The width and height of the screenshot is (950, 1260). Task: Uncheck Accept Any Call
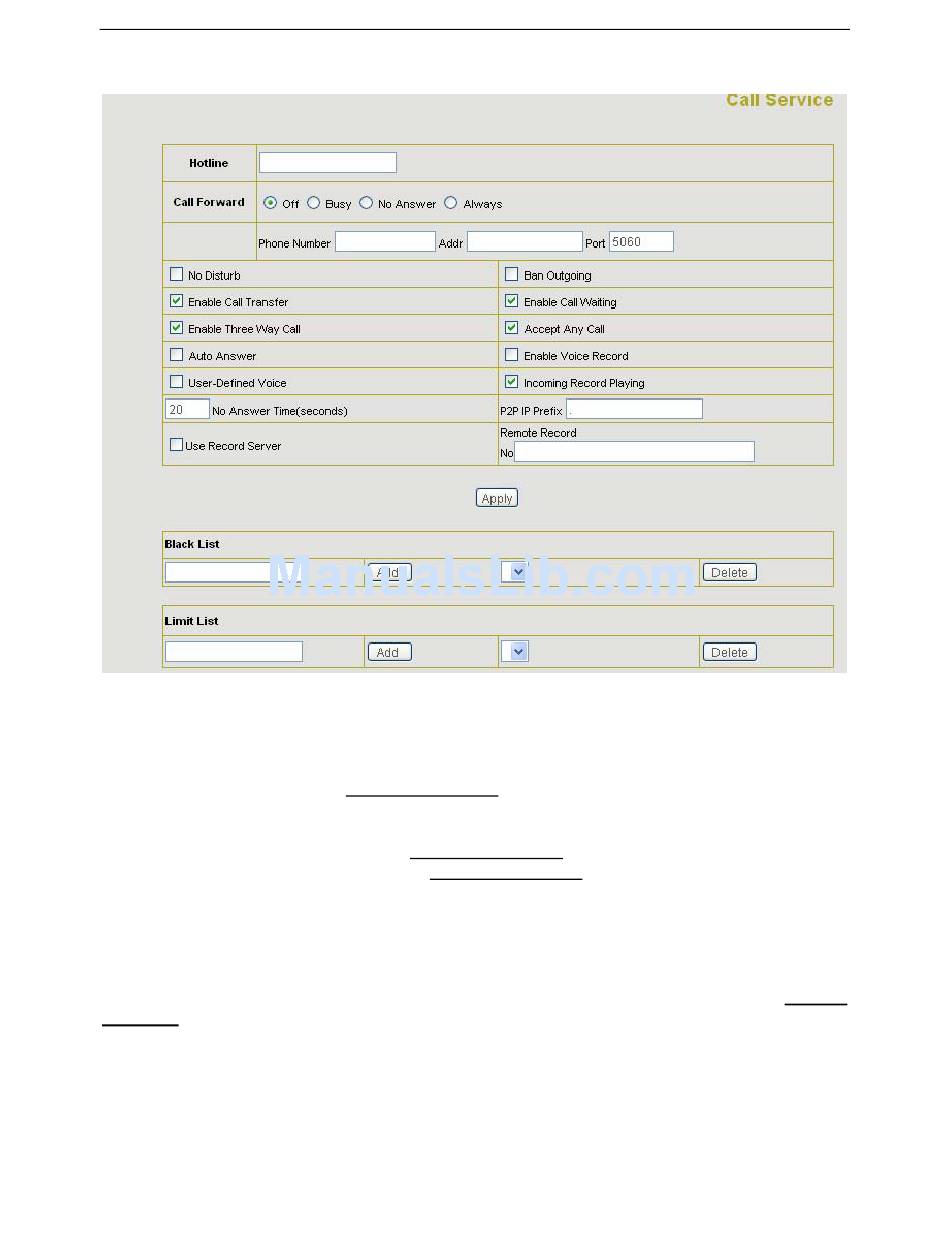(x=512, y=328)
